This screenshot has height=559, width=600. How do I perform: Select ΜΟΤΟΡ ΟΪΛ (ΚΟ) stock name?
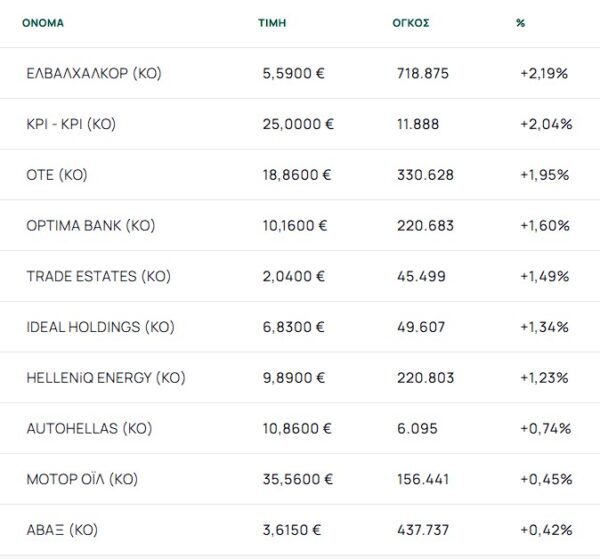[82, 479]
